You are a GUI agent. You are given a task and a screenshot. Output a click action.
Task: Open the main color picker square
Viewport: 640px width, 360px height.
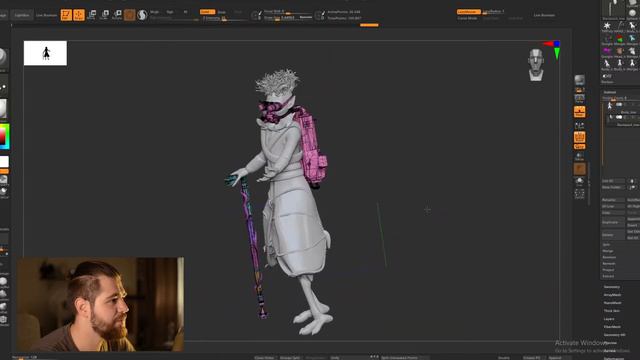pos(4,137)
